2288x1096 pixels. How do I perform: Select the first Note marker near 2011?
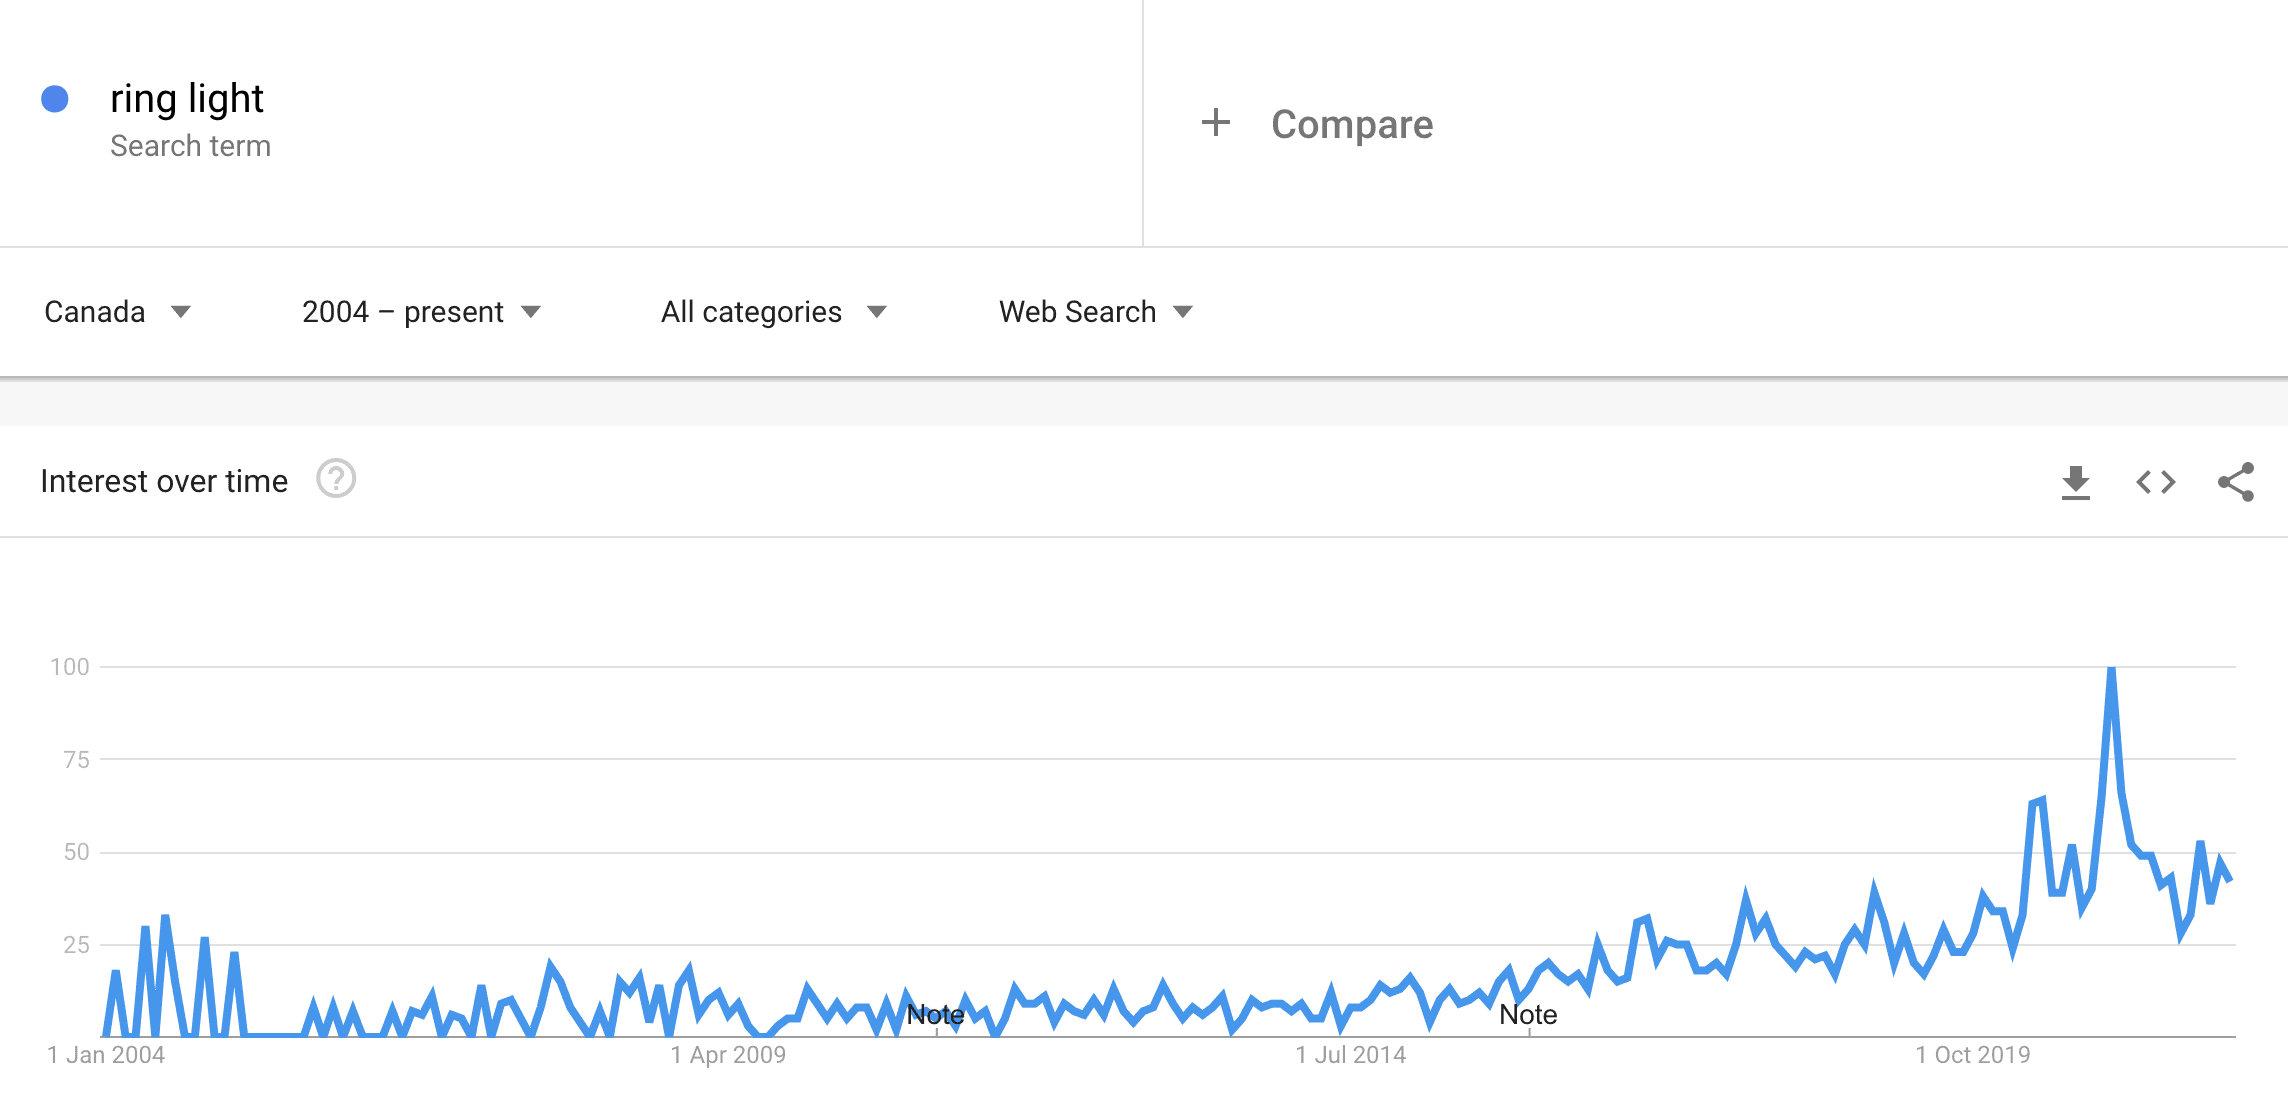tap(935, 1015)
